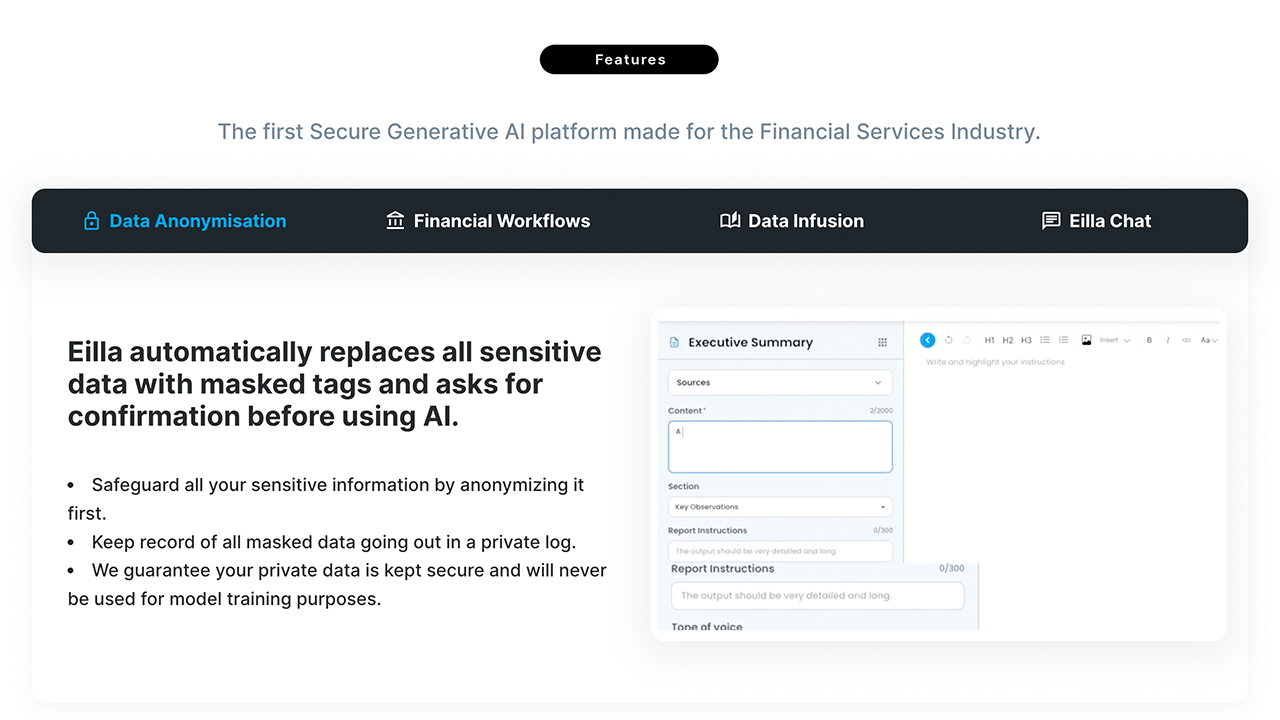Open the Insert dropdown in toolbar

[x=1115, y=340]
